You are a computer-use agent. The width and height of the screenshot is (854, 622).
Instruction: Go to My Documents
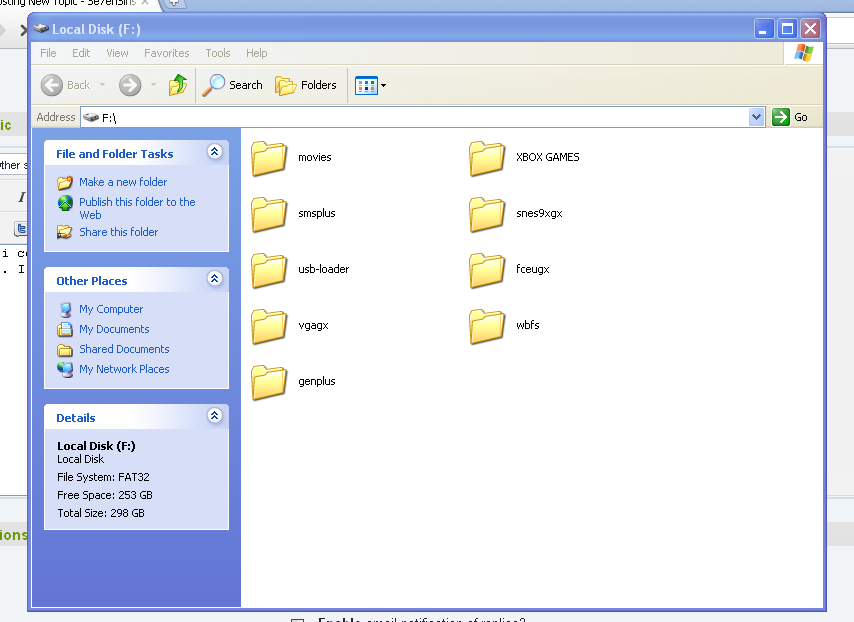pyautogui.click(x=114, y=329)
